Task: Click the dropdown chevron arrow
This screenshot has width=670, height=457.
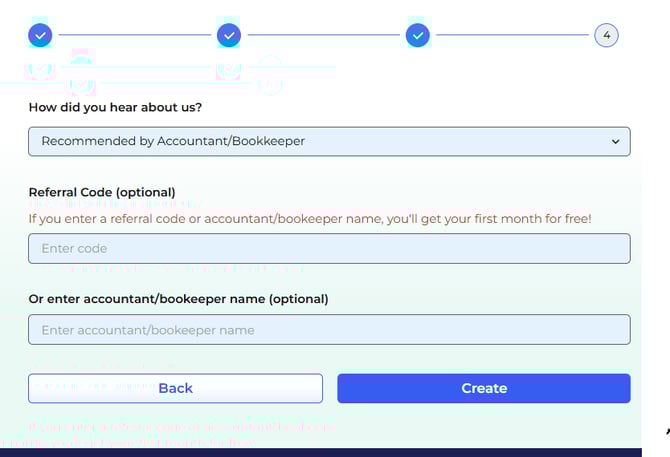Action: 615,142
